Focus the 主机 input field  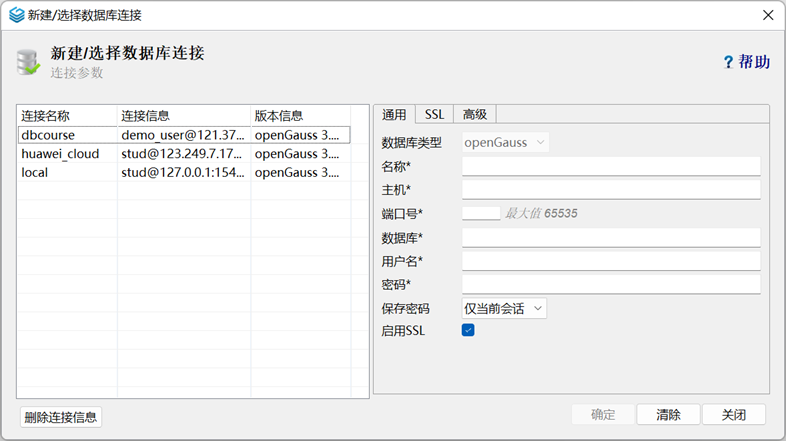pos(611,190)
